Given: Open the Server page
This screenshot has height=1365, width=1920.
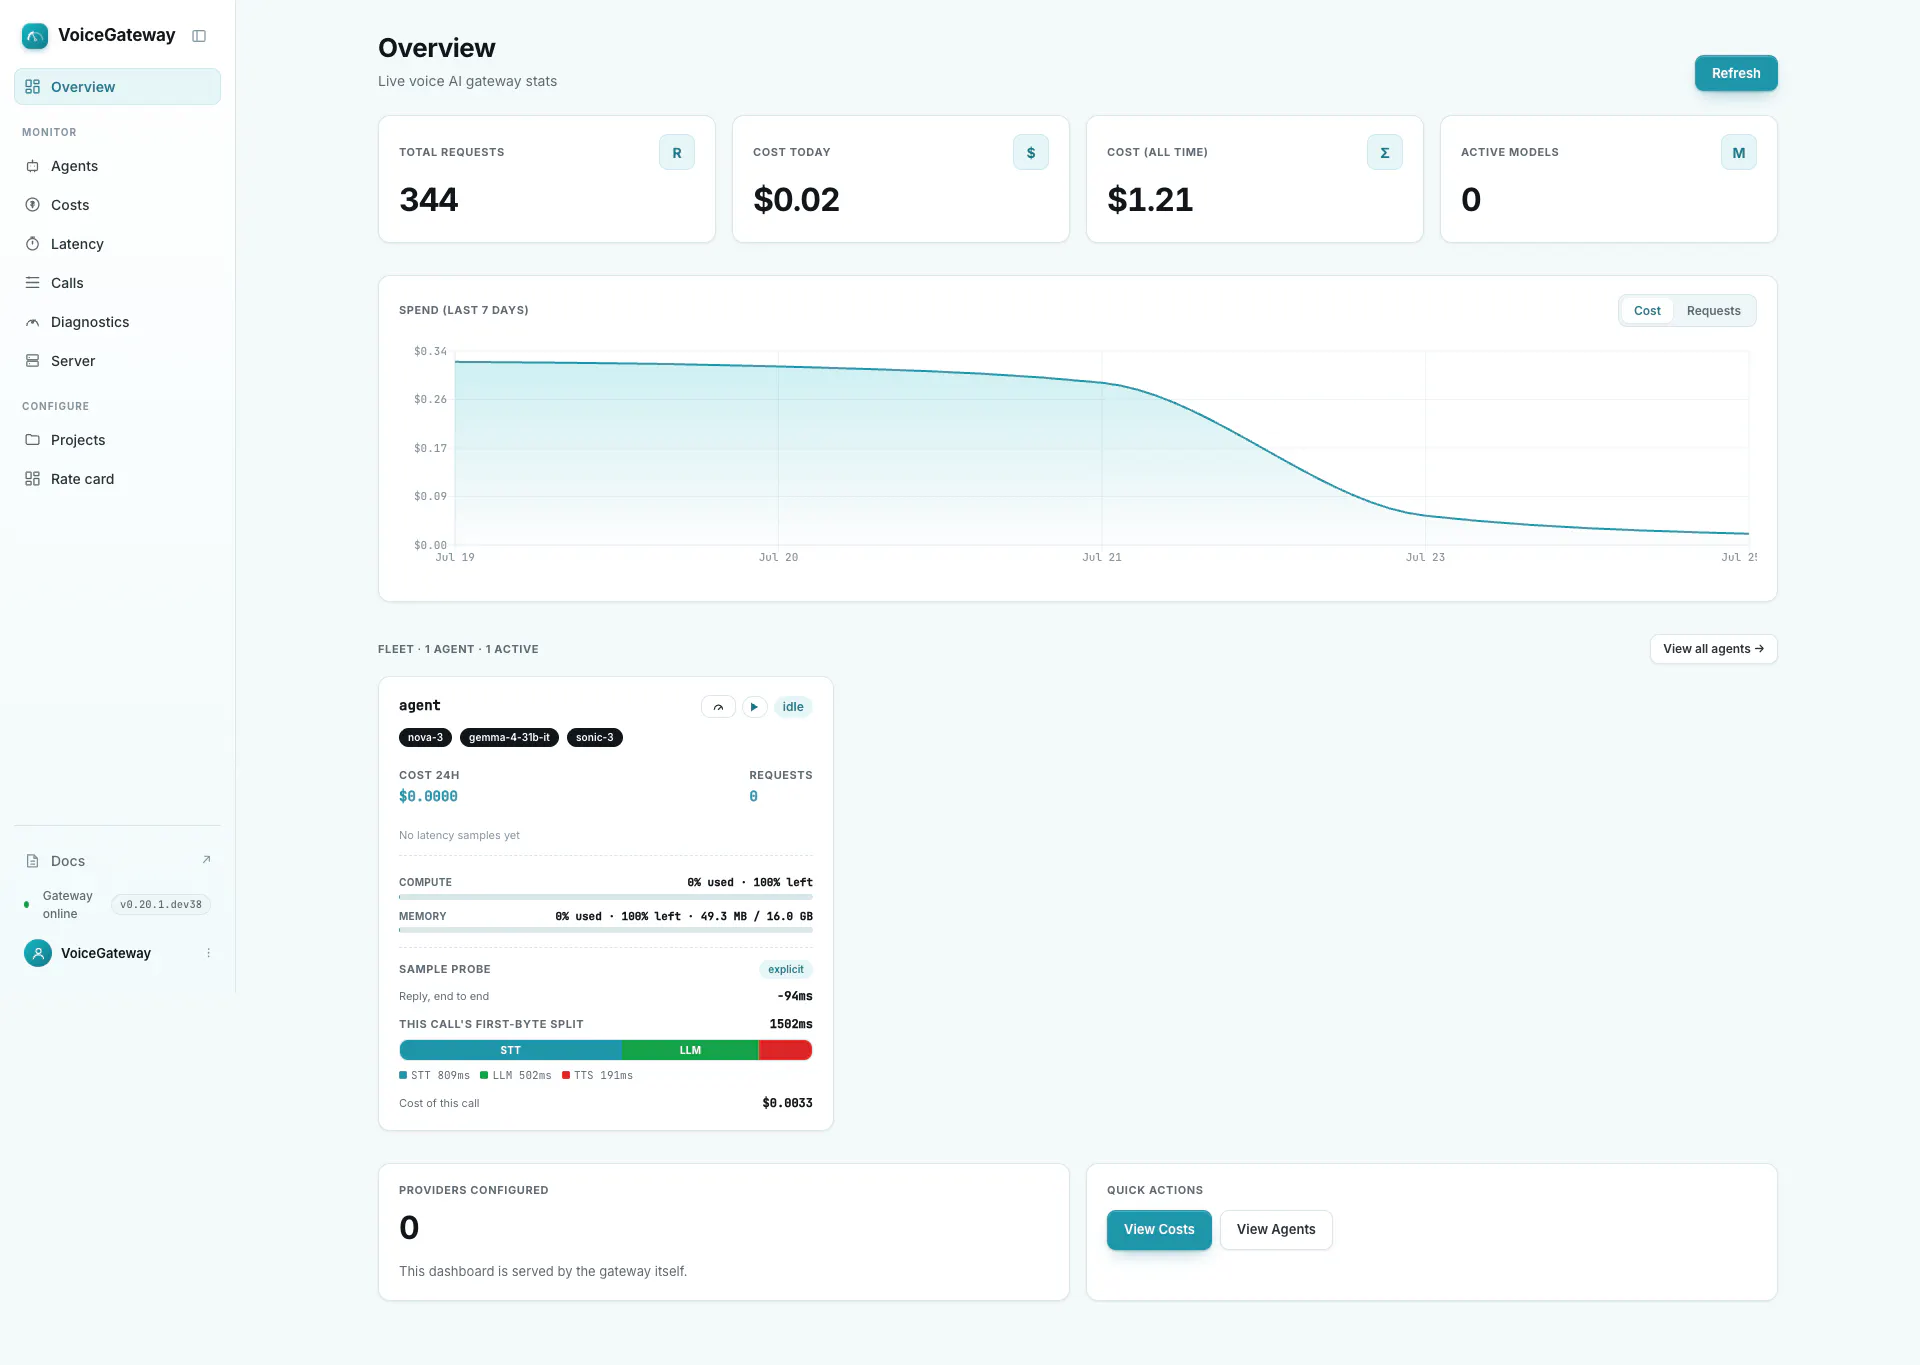Looking at the screenshot, I should coord(117,361).
